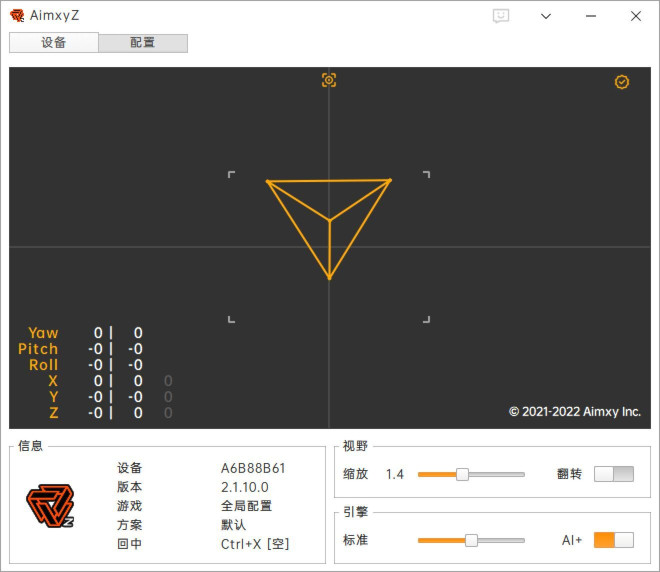Select the 默认 scheme value
660x572 pixels.
pyautogui.click(x=233, y=525)
